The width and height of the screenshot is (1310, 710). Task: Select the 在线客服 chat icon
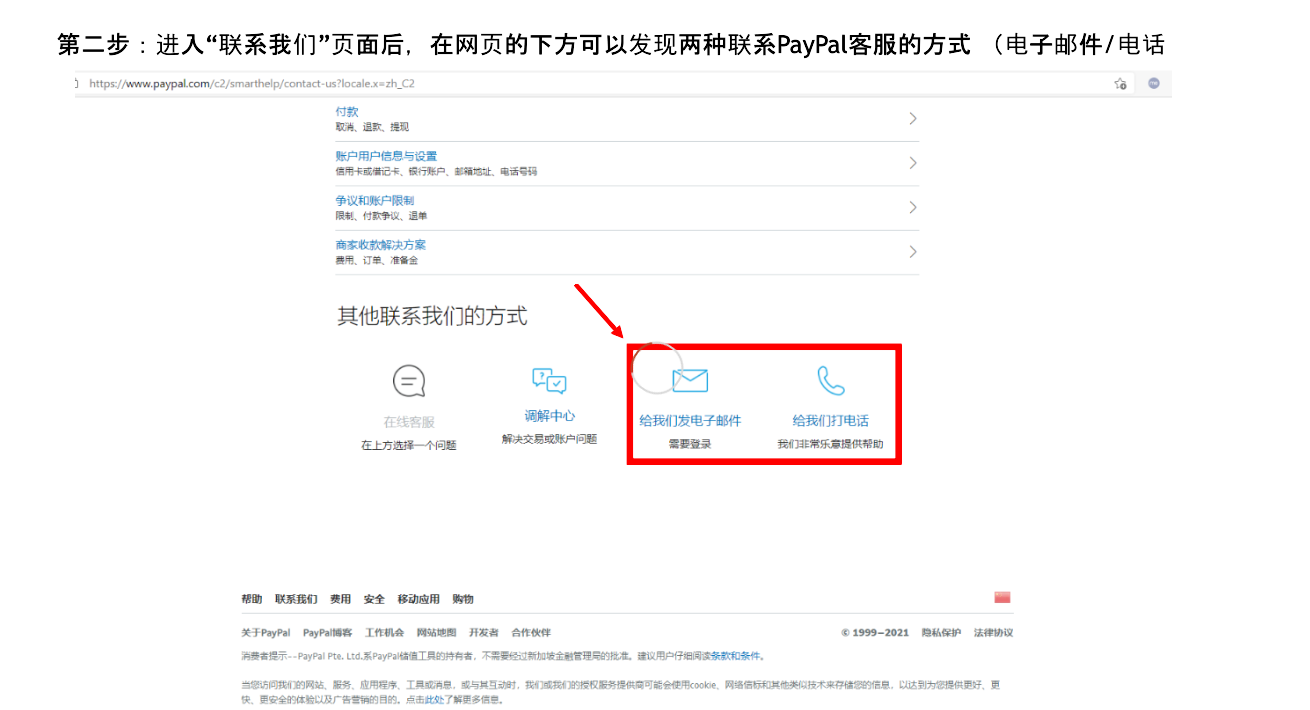pos(408,381)
